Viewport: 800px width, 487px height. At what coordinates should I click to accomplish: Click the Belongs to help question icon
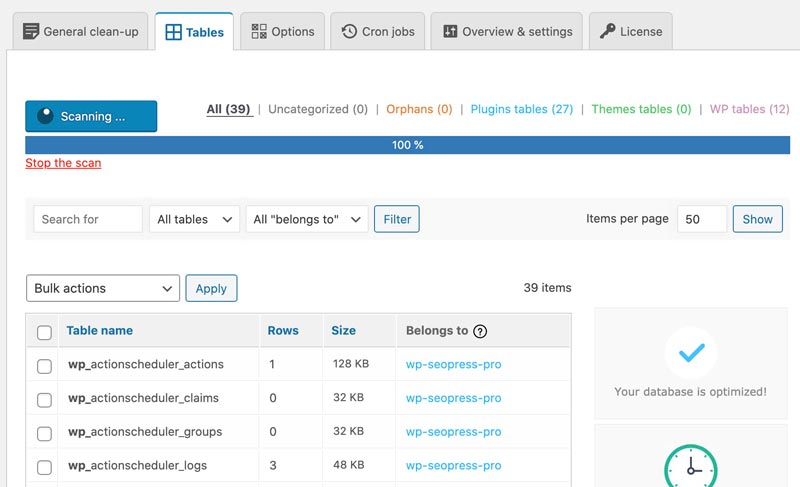pos(480,331)
